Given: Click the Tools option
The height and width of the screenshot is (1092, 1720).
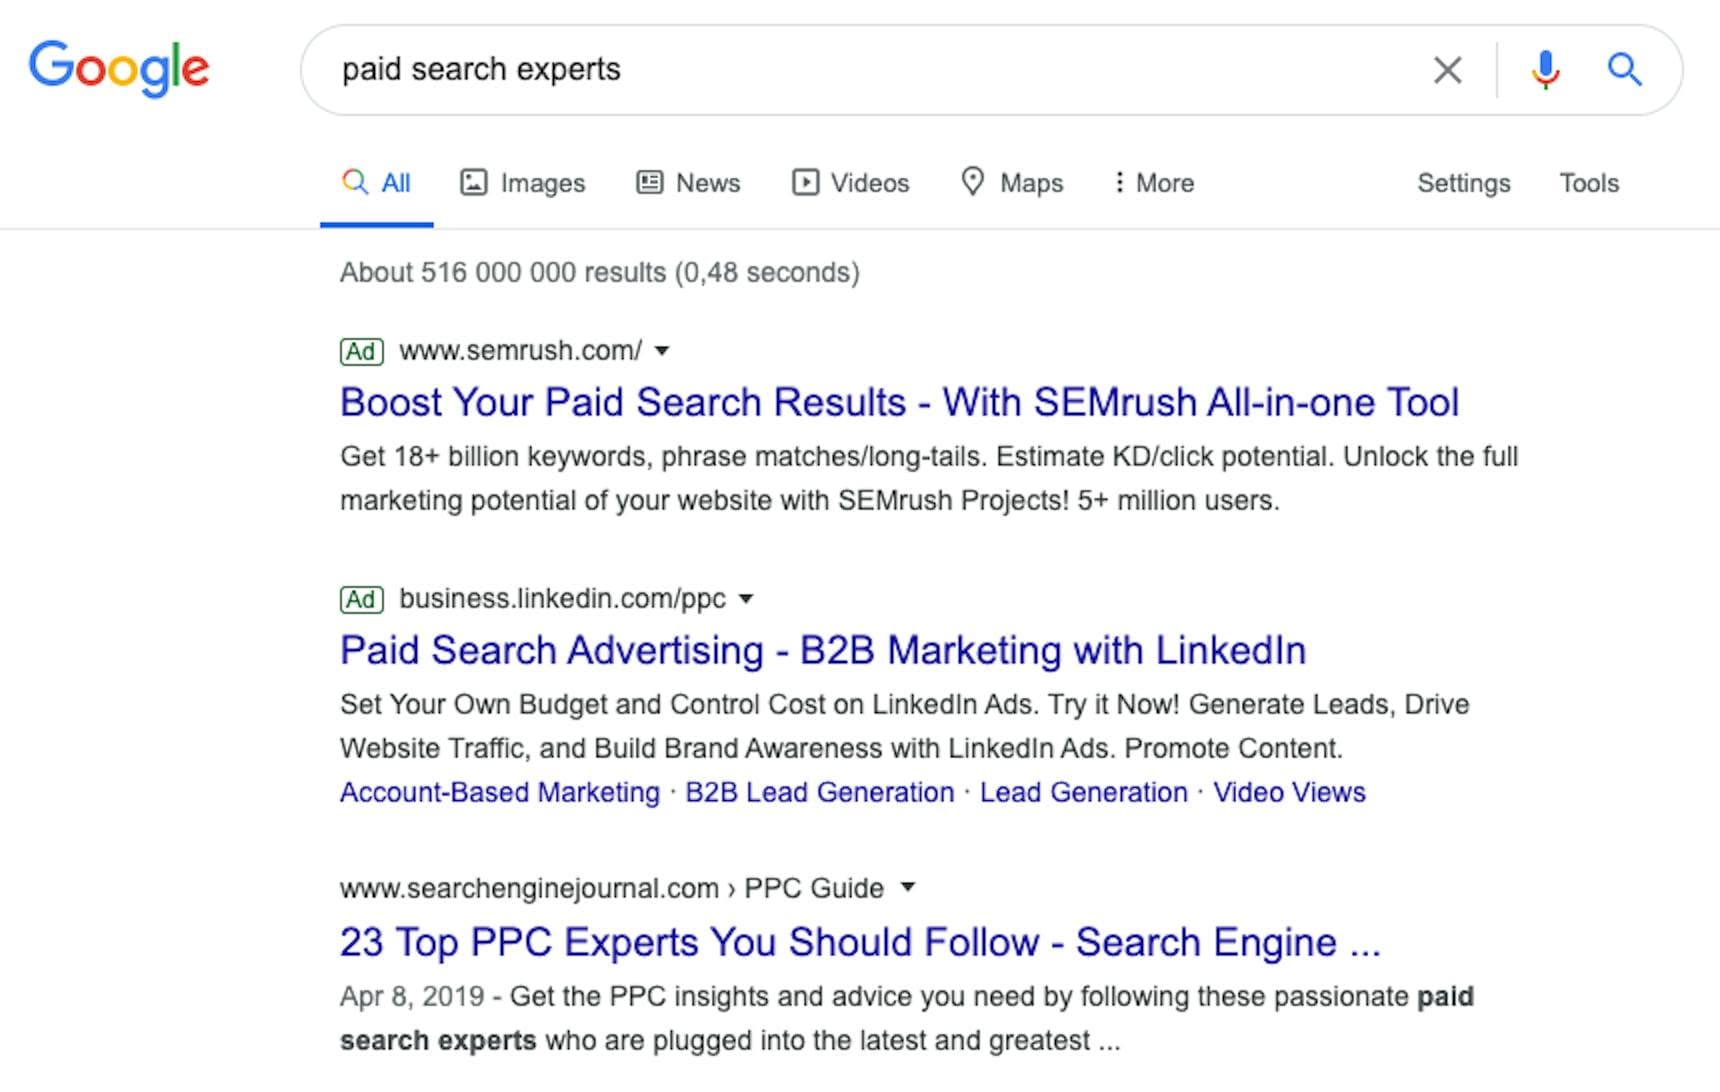Looking at the screenshot, I should pos(1588,183).
